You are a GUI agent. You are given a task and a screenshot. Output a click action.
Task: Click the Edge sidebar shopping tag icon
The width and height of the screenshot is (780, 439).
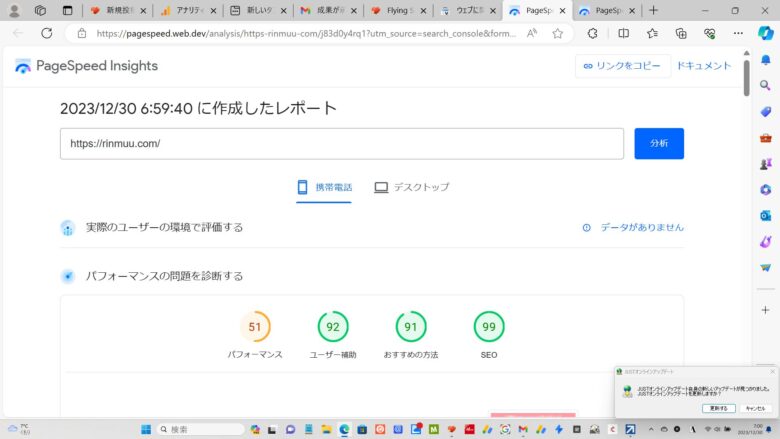coord(765,112)
